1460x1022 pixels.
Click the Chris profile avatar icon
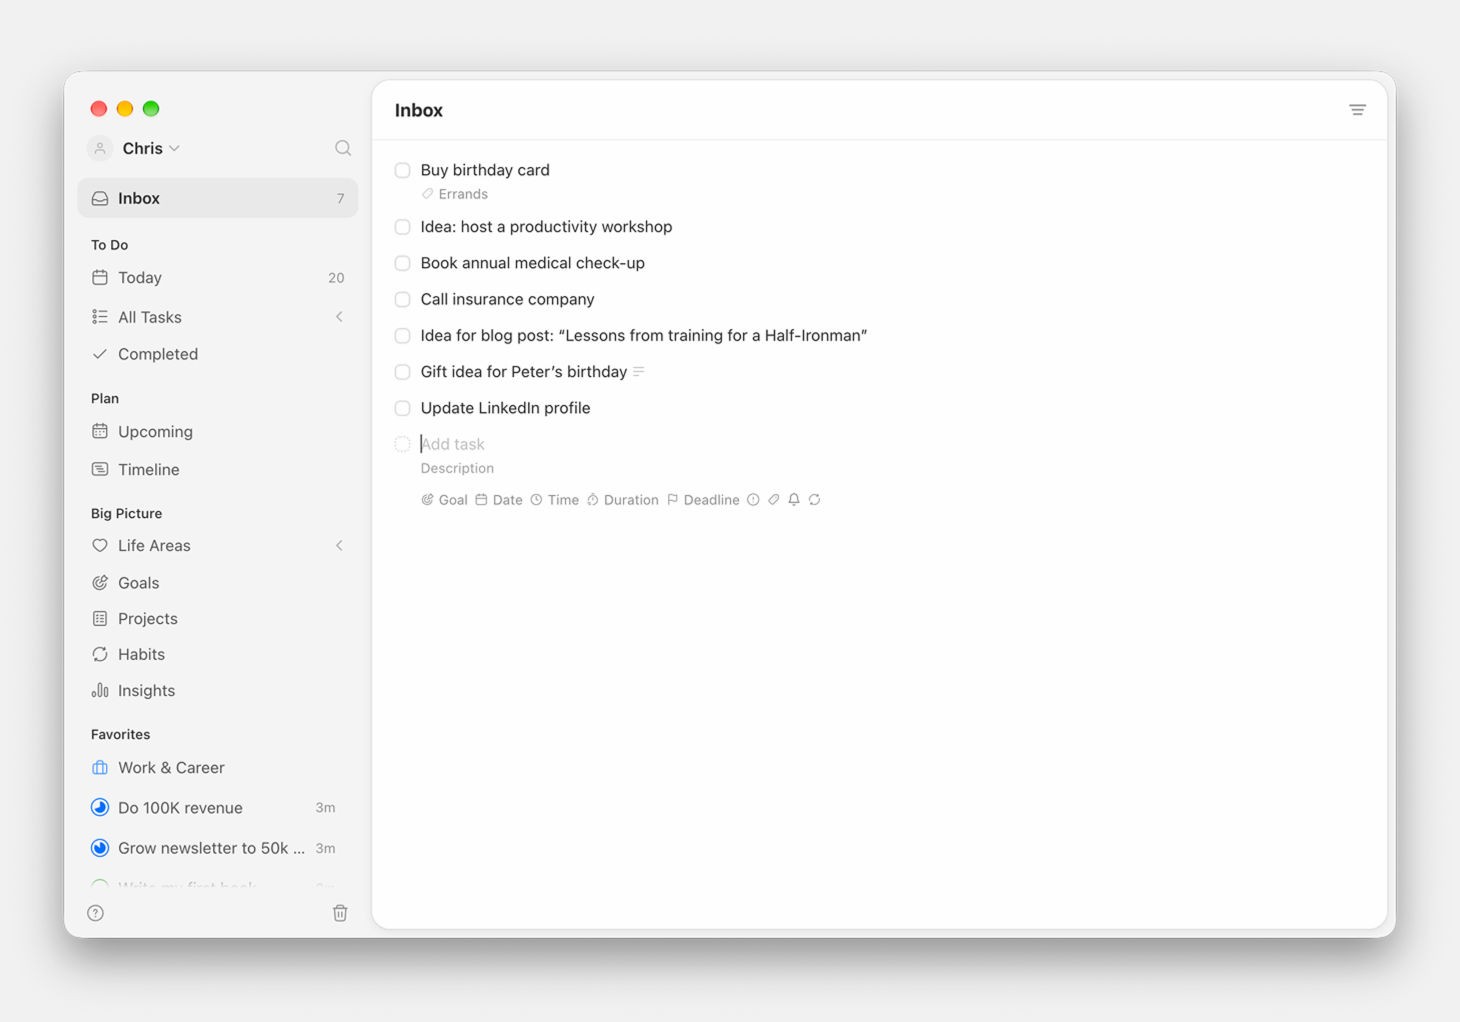(x=100, y=148)
